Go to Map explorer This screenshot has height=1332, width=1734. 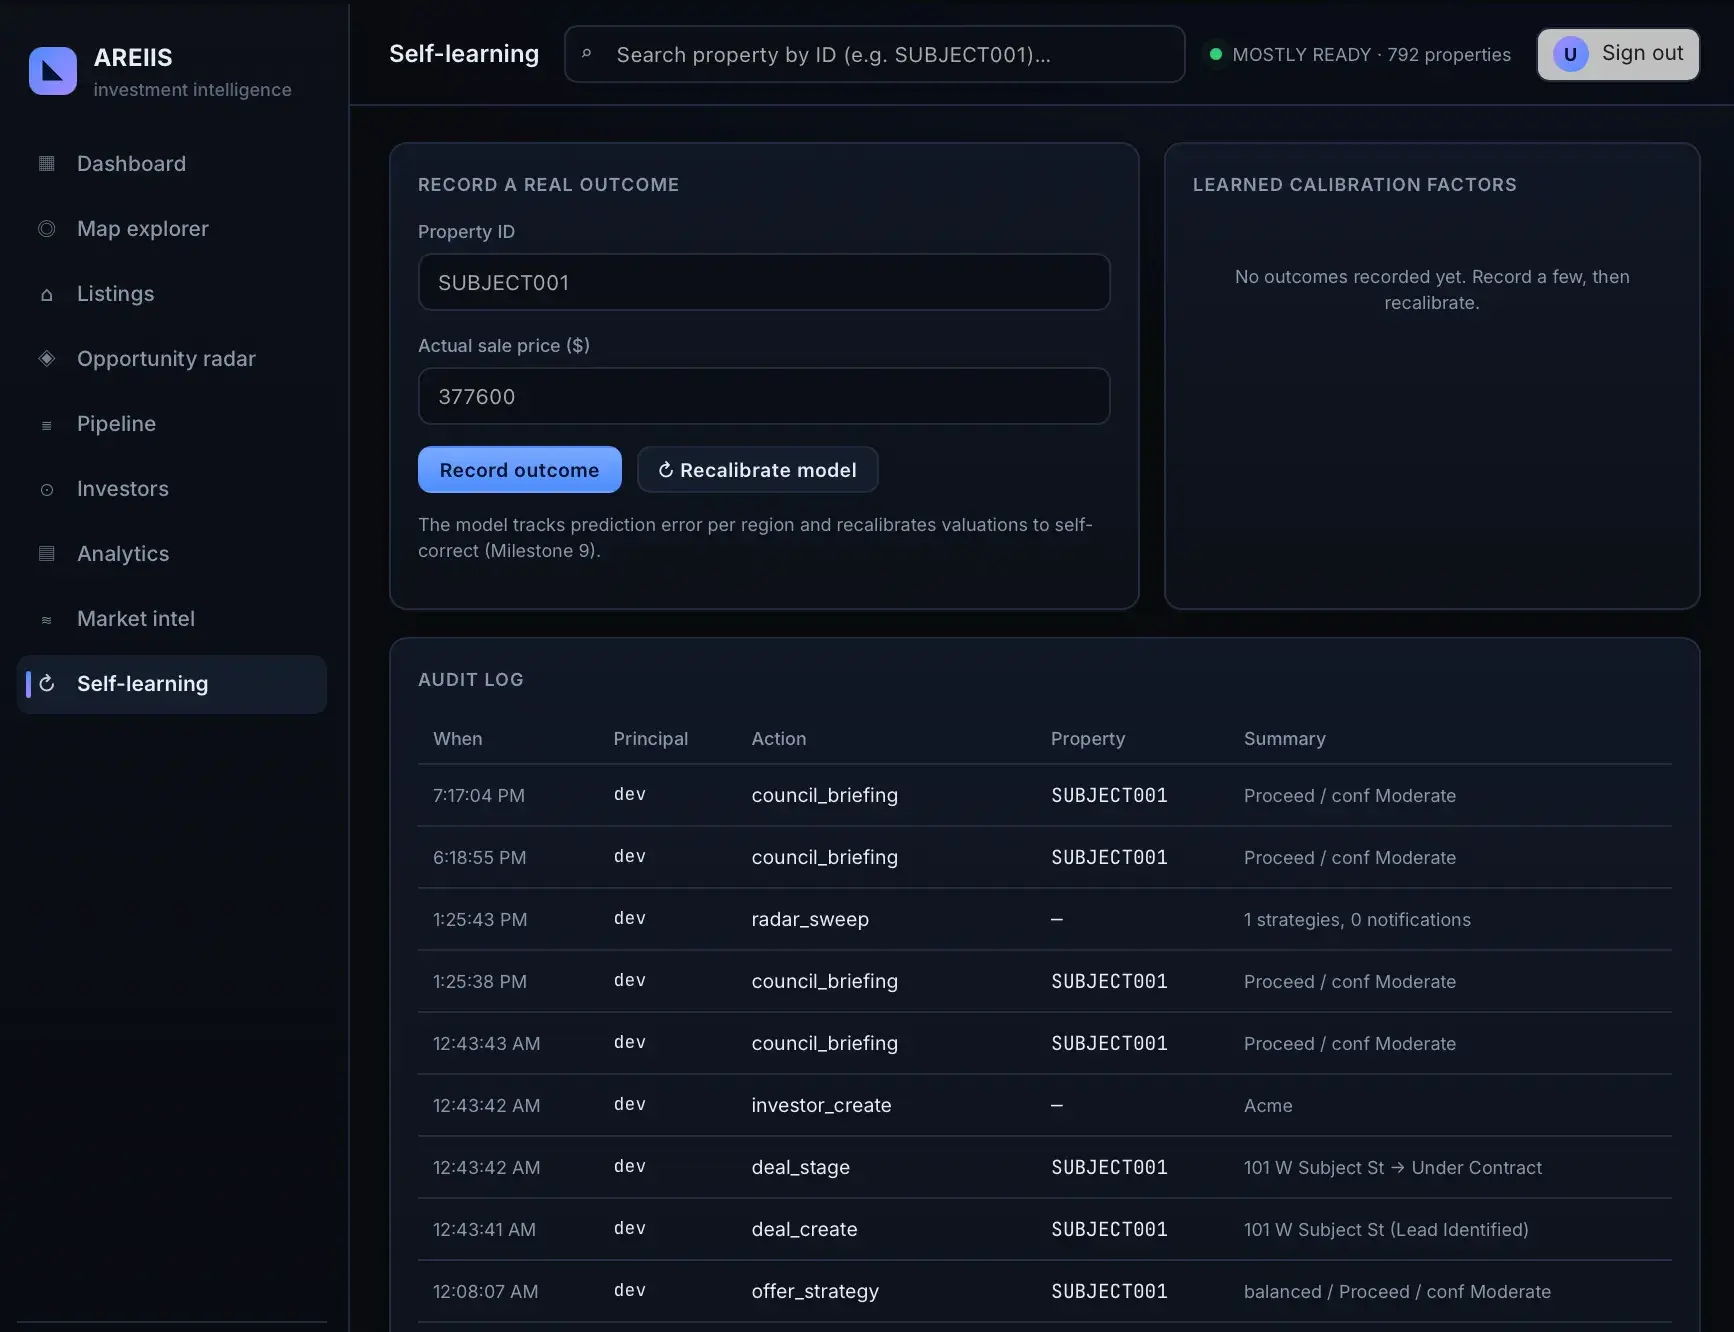point(172,228)
